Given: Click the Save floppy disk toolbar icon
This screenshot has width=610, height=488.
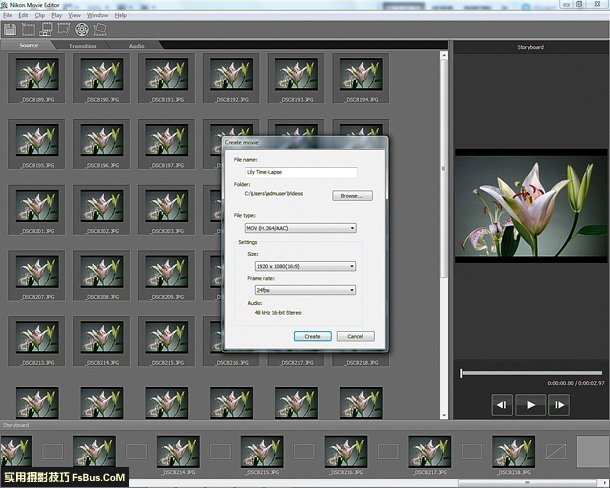Looking at the screenshot, I should 10,29.
